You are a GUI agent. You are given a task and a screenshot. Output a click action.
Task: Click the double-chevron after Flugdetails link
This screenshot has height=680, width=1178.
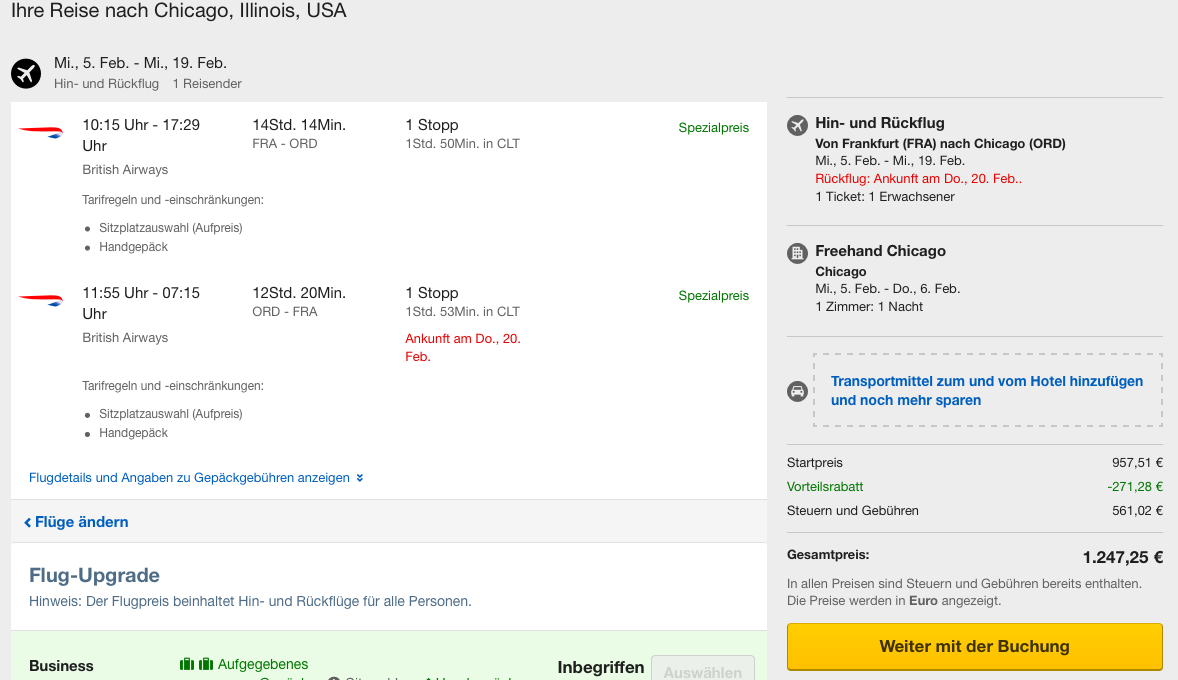(x=360, y=478)
